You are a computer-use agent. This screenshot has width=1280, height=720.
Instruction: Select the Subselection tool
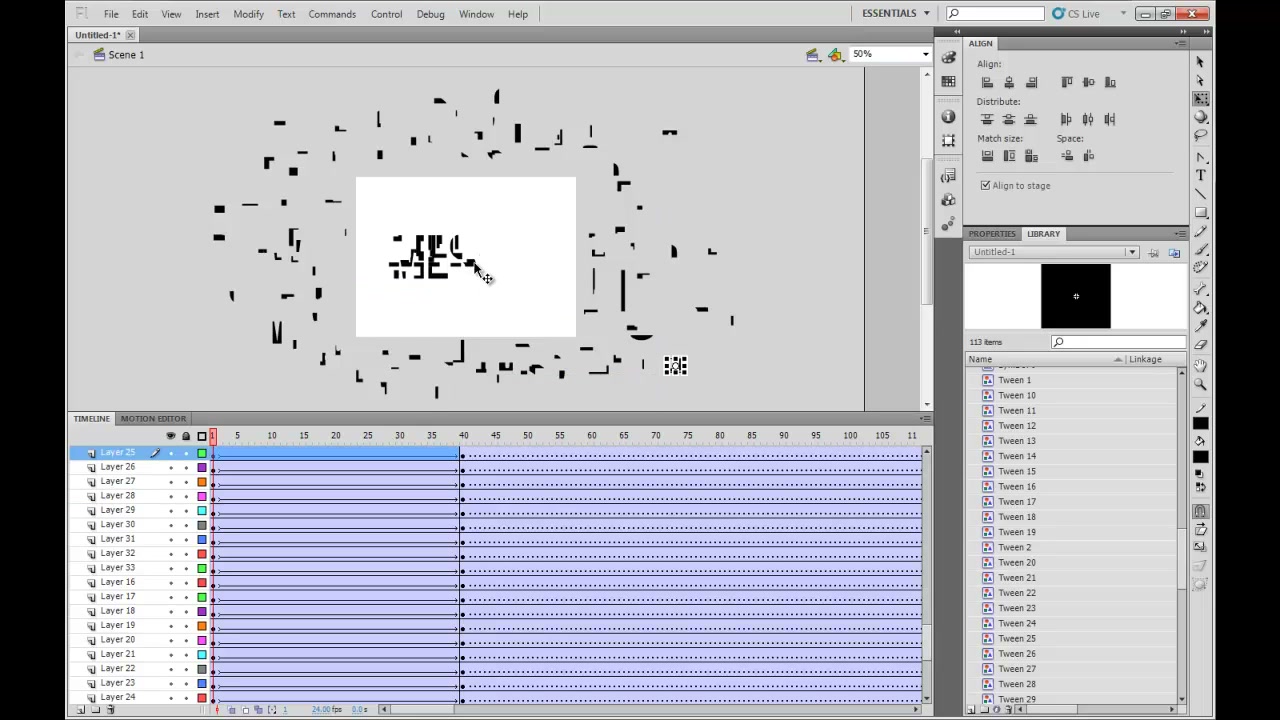pyautogui.click(x=1201, y=80)
